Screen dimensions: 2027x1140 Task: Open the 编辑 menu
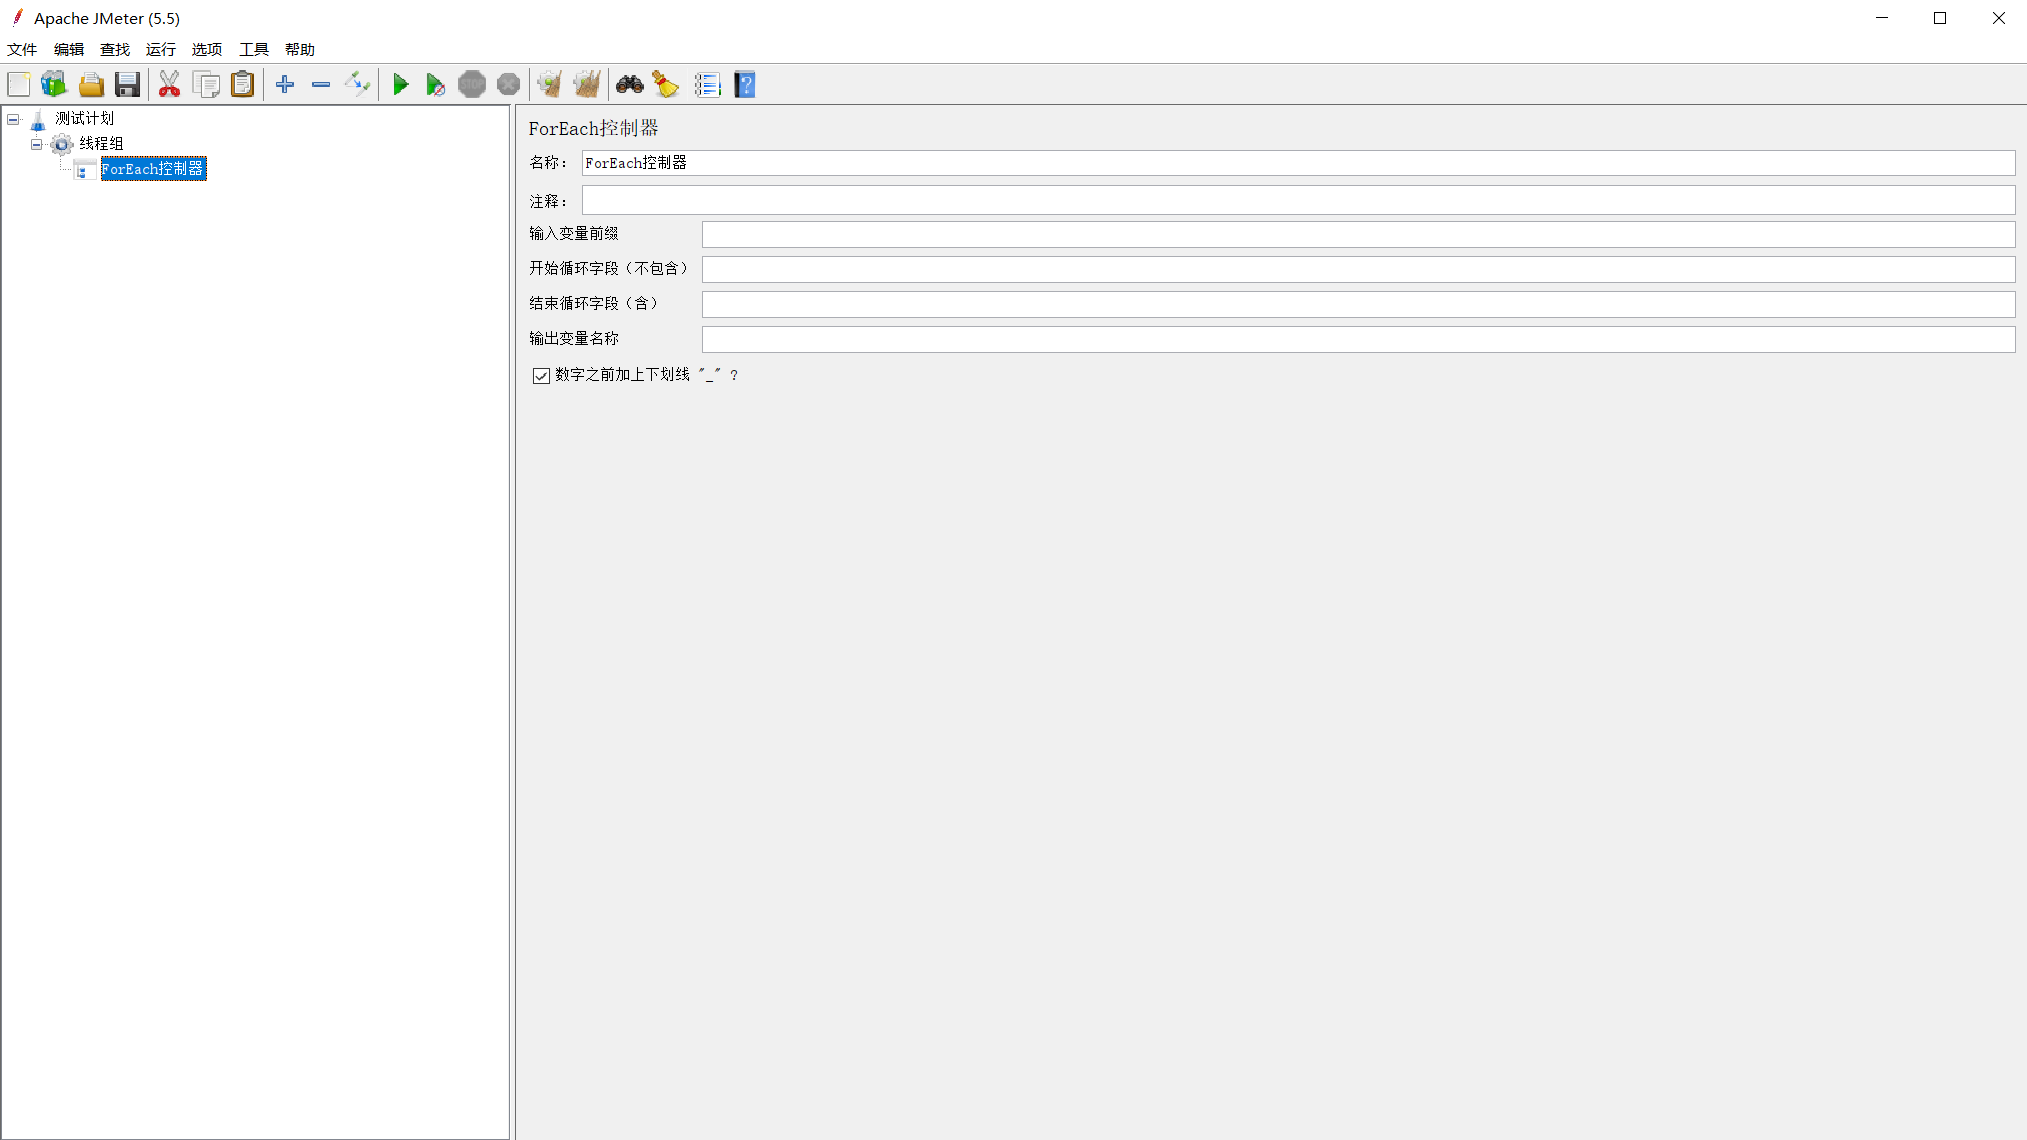point(69,50)
